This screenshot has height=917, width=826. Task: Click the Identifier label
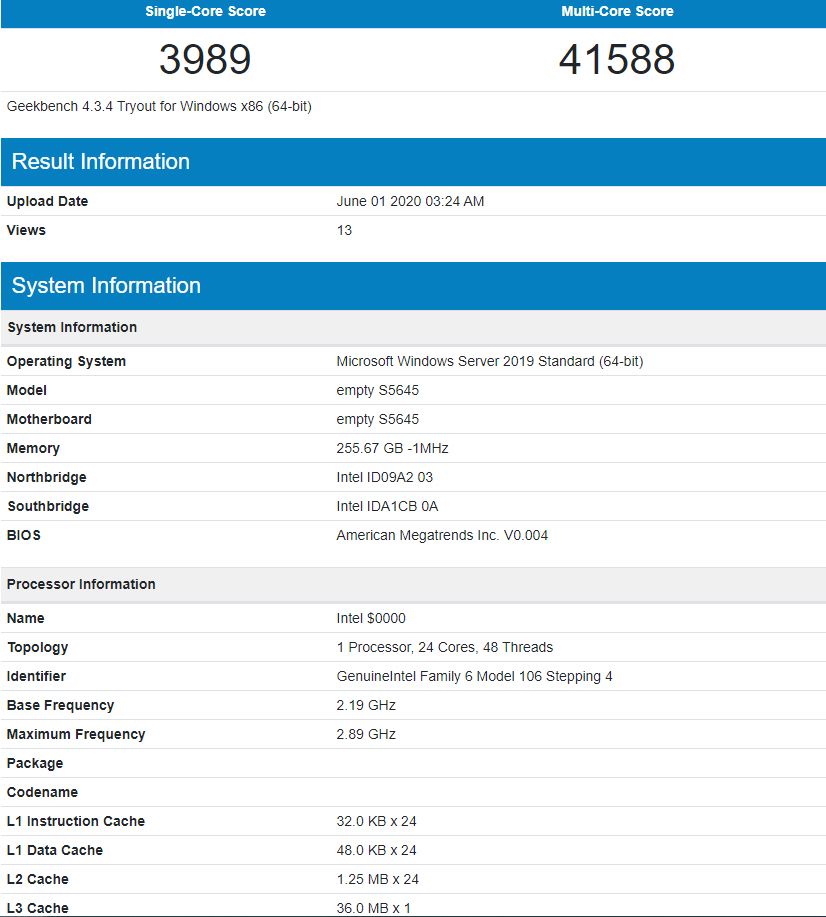36,677
